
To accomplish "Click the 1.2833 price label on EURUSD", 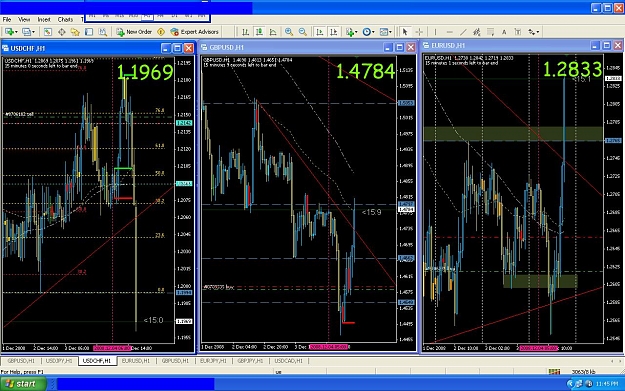I will click(572, 69).
